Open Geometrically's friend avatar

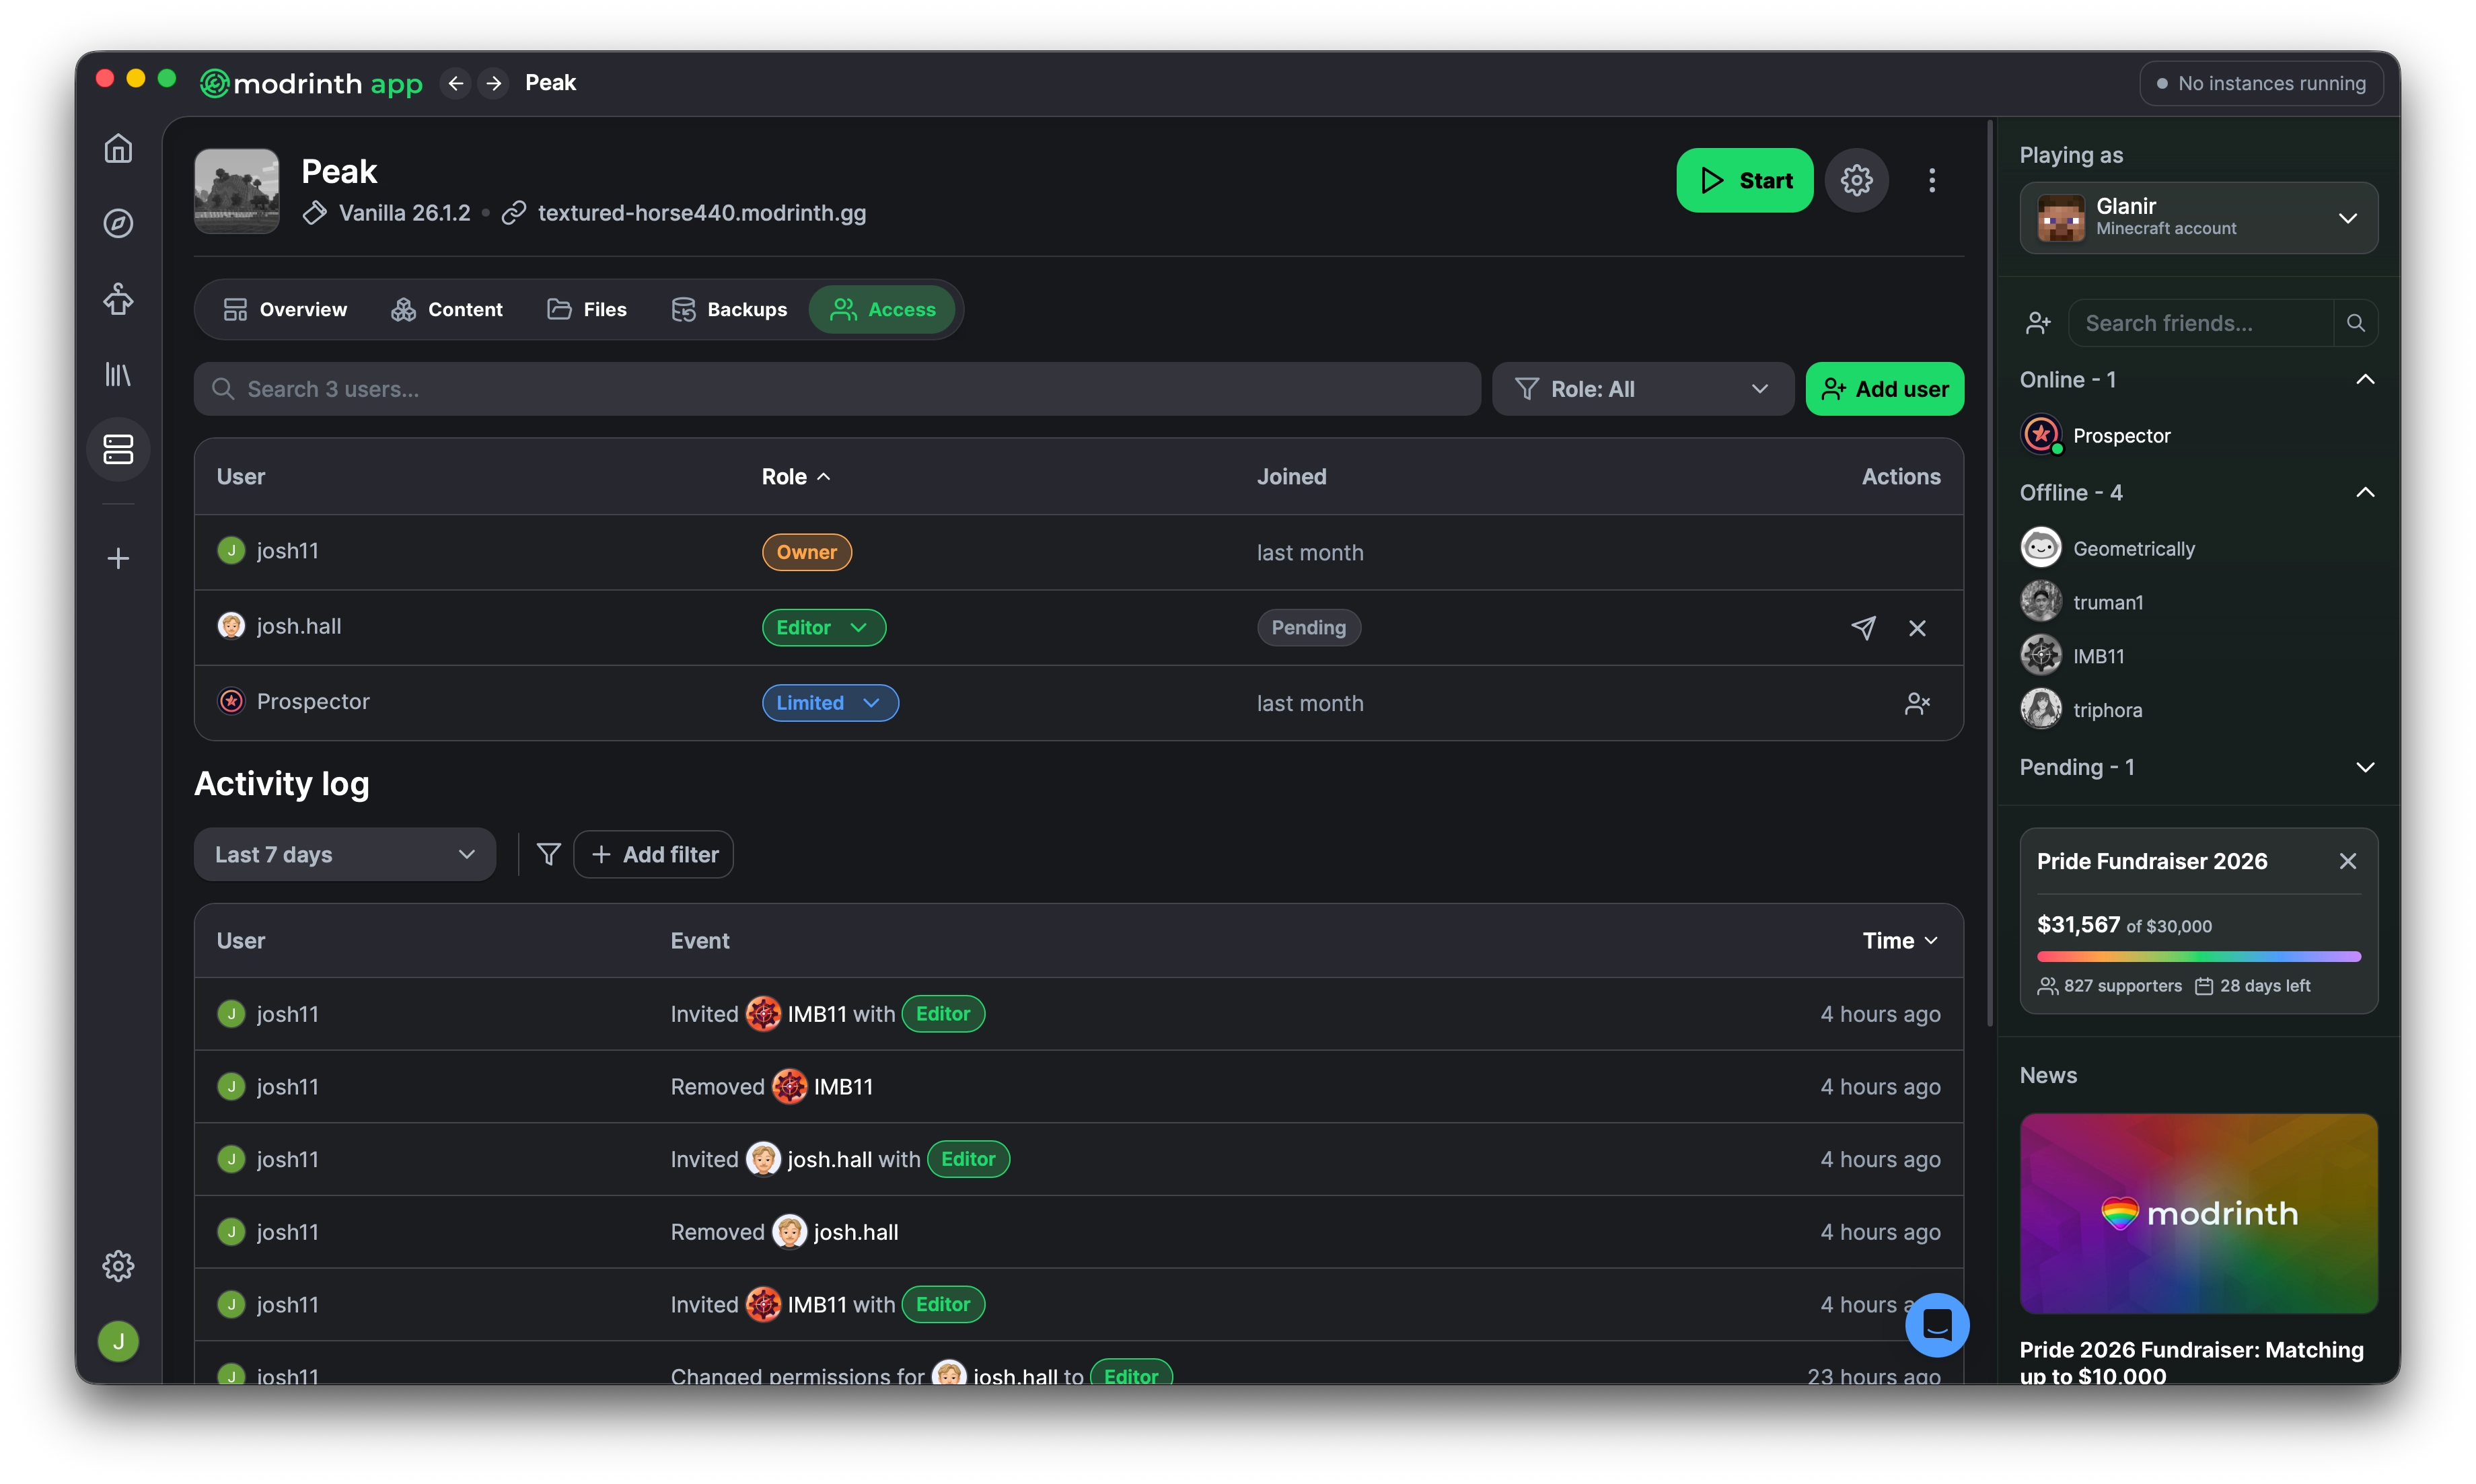coord(2041,548)
